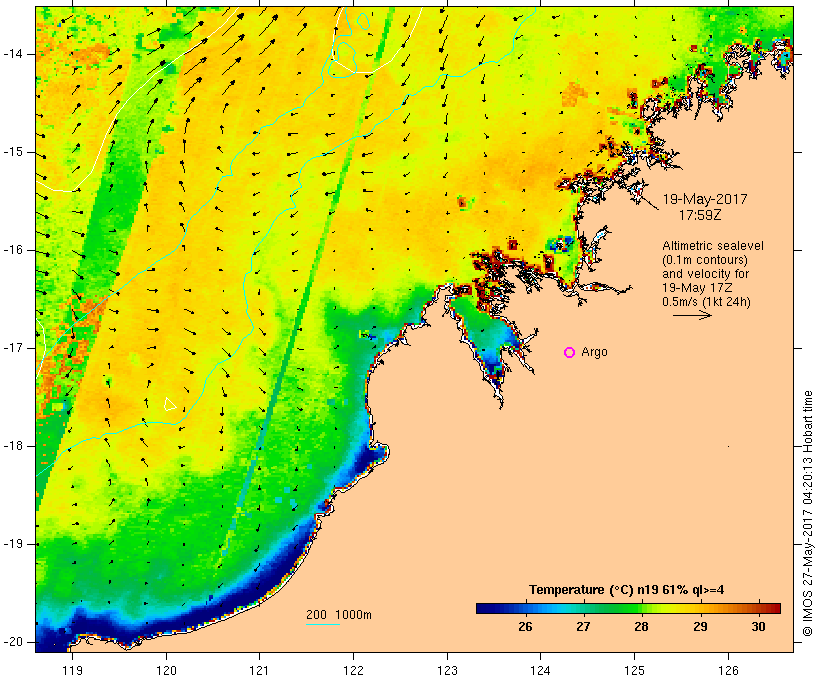Image resolution: width=820 pixels, height=680 pixels.
Task: Click the '123' longitude axis label
Action: (x=447, y=670)
